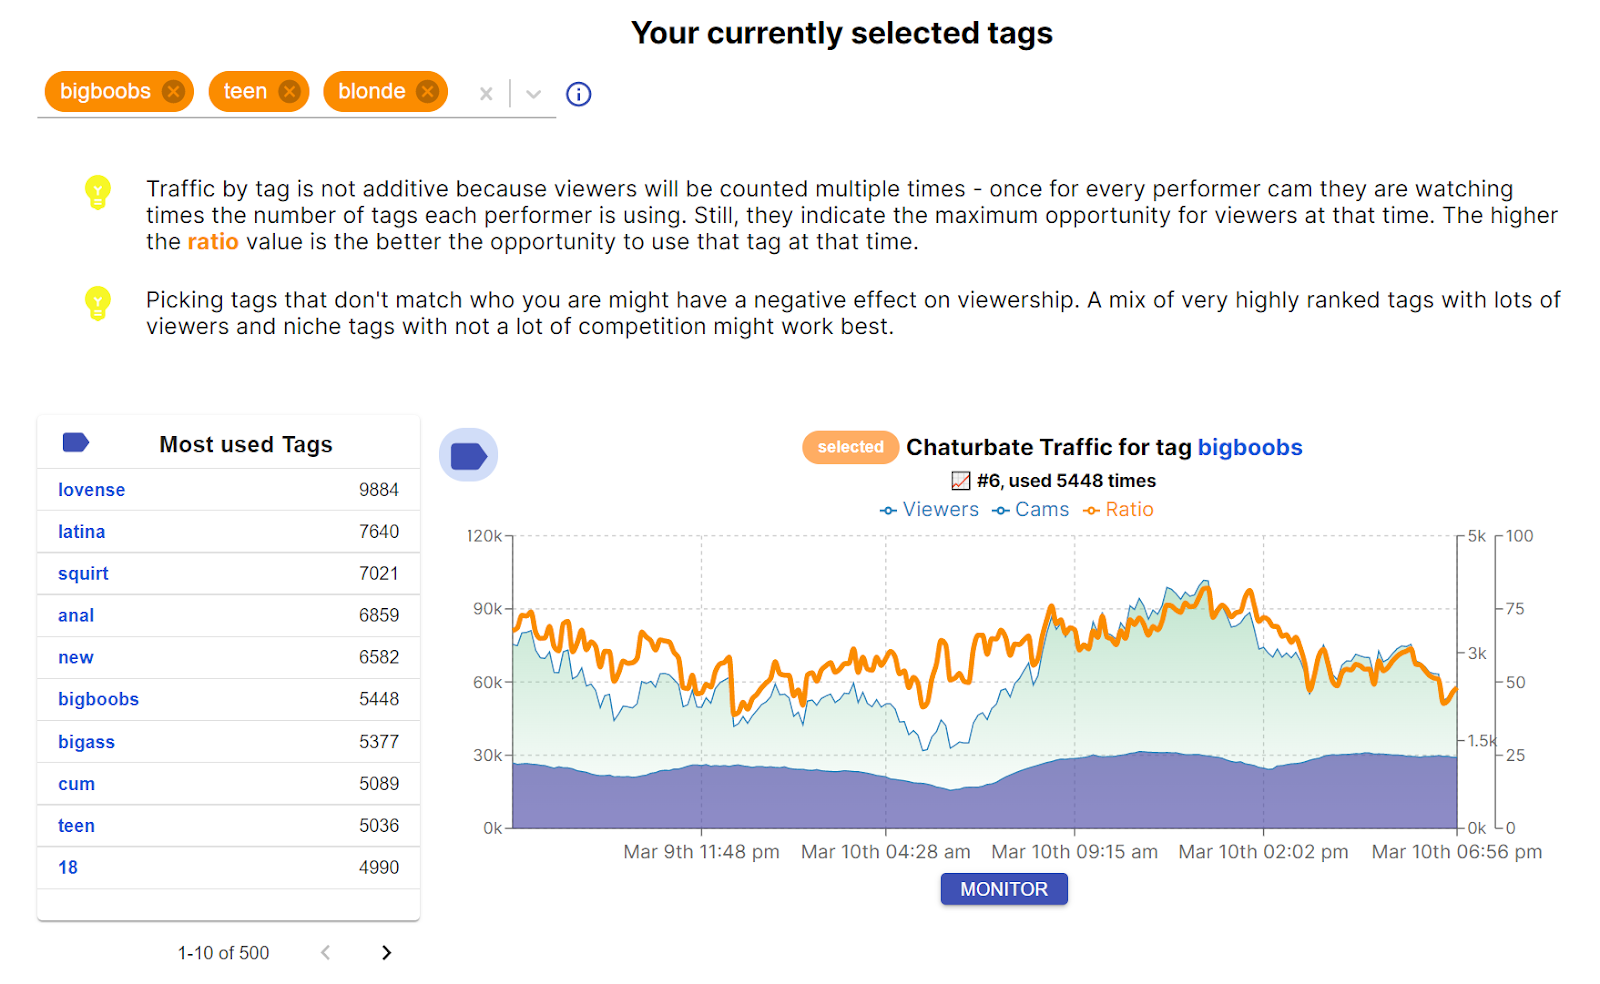Click the 7640 count for latina
Screen dimensions: 1600x984
[x=379, y=532]
